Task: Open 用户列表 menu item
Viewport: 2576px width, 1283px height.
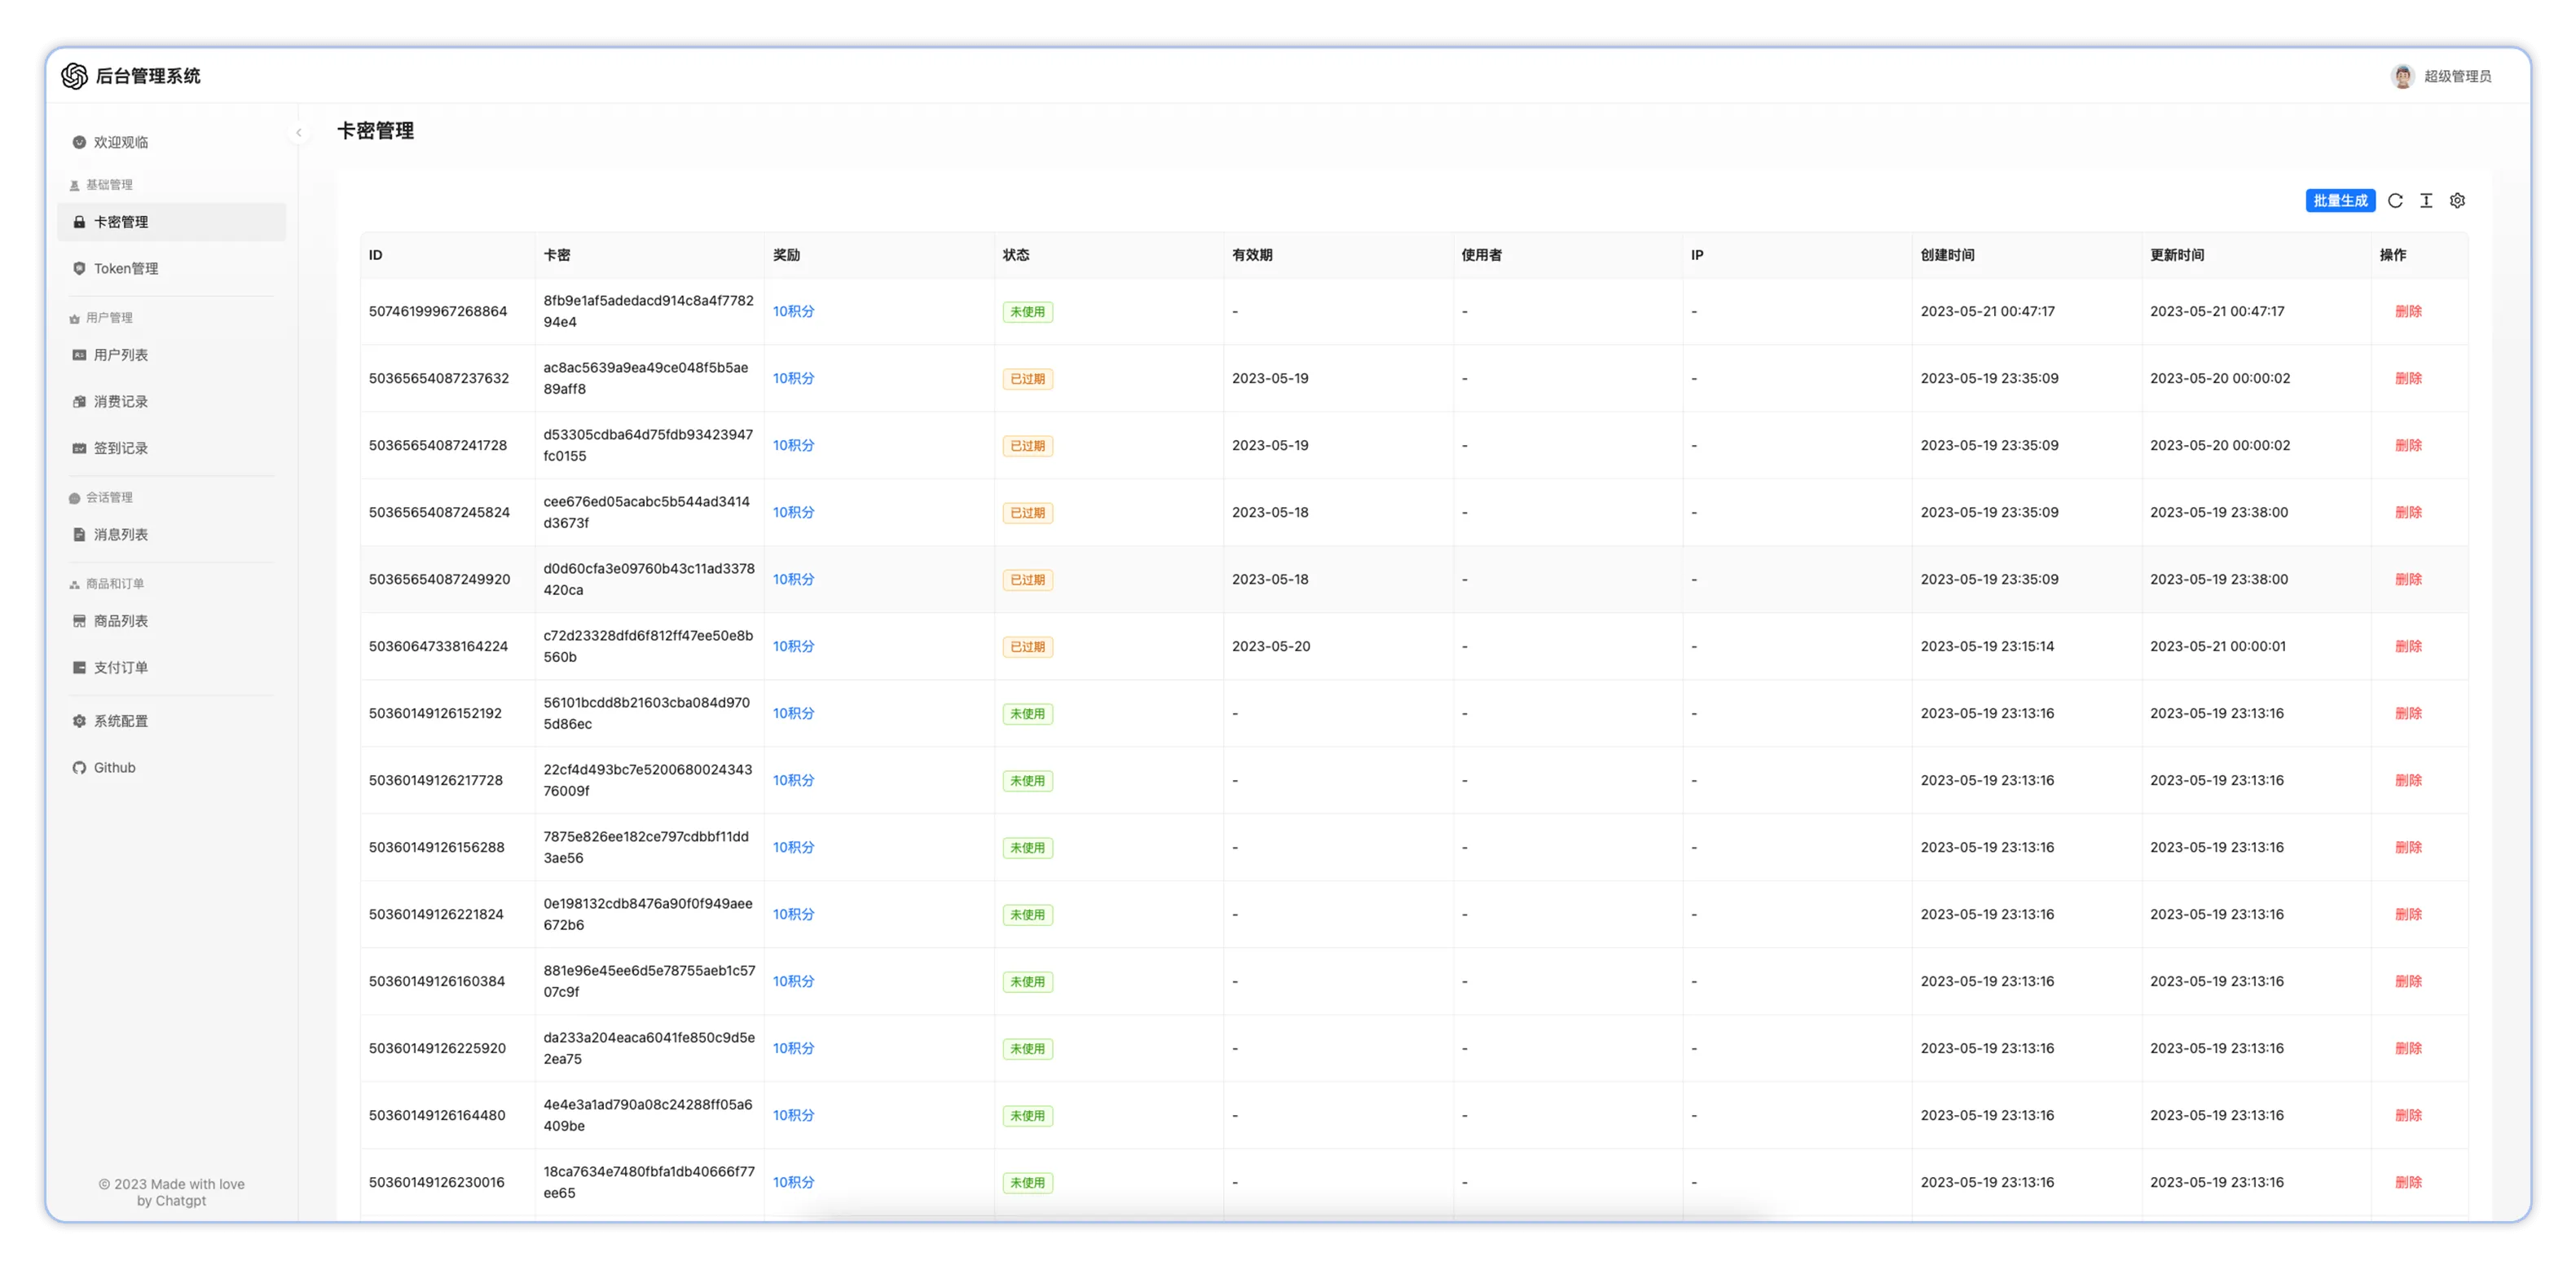Action: 172,355
